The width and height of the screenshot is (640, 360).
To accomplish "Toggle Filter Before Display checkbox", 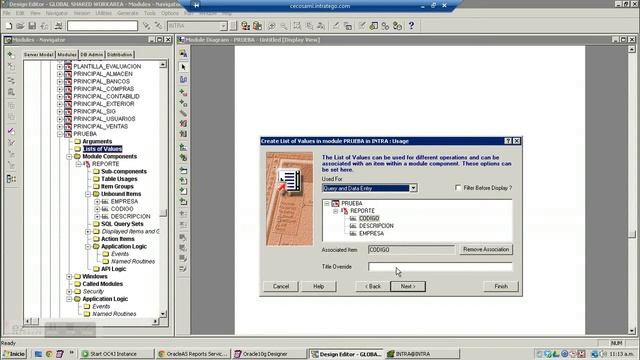I will point(458,188).
